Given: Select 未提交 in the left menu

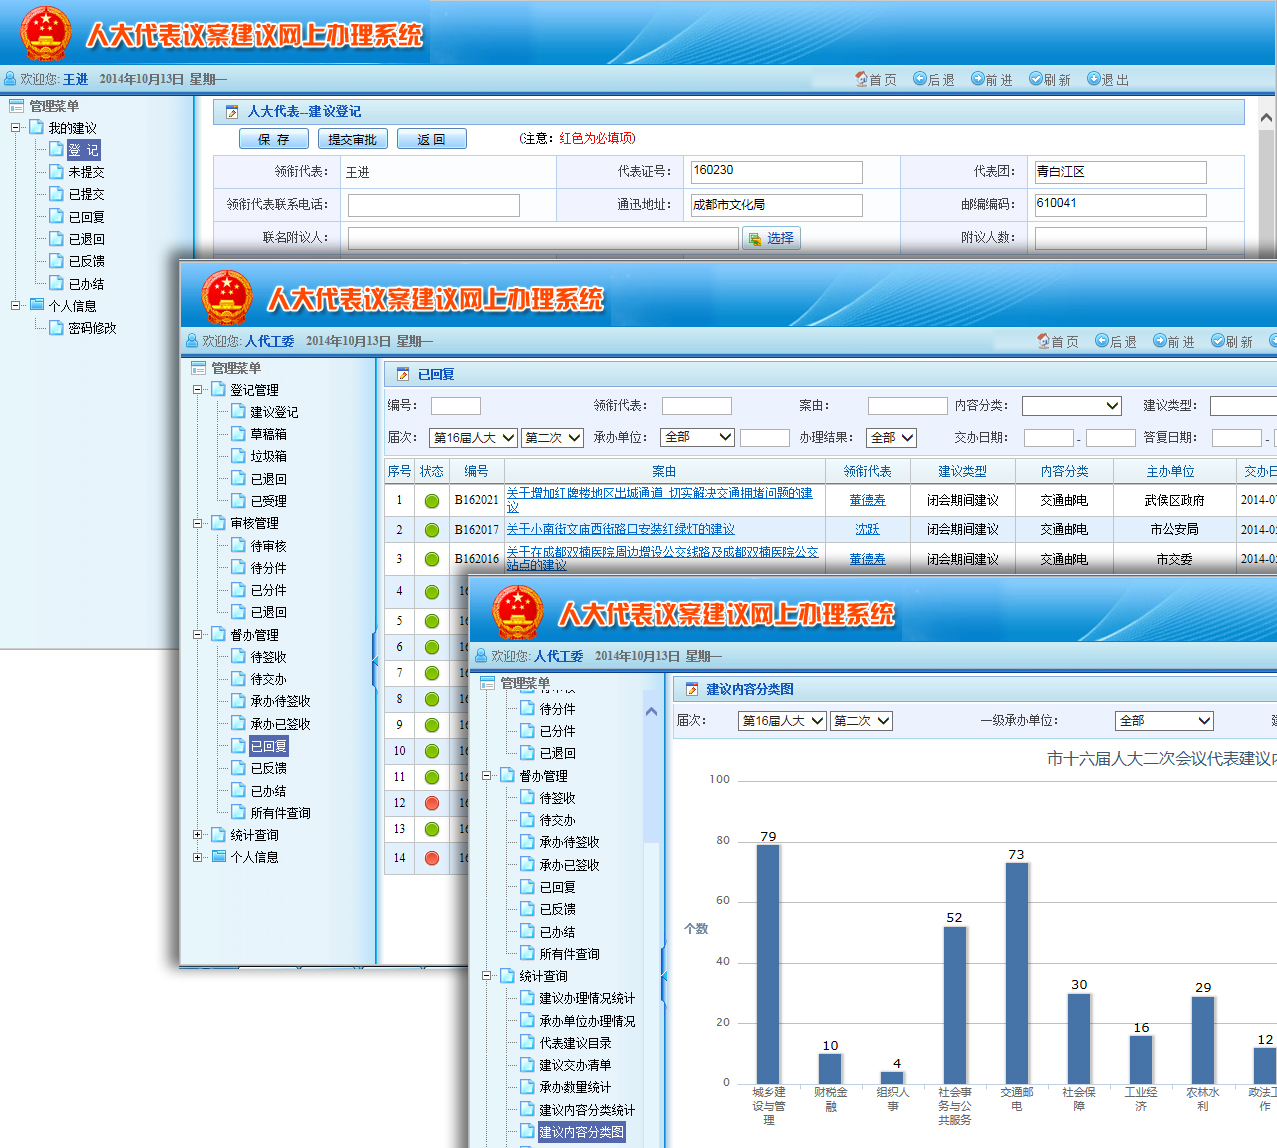Looking at the screenshot, I should point(86,172).
